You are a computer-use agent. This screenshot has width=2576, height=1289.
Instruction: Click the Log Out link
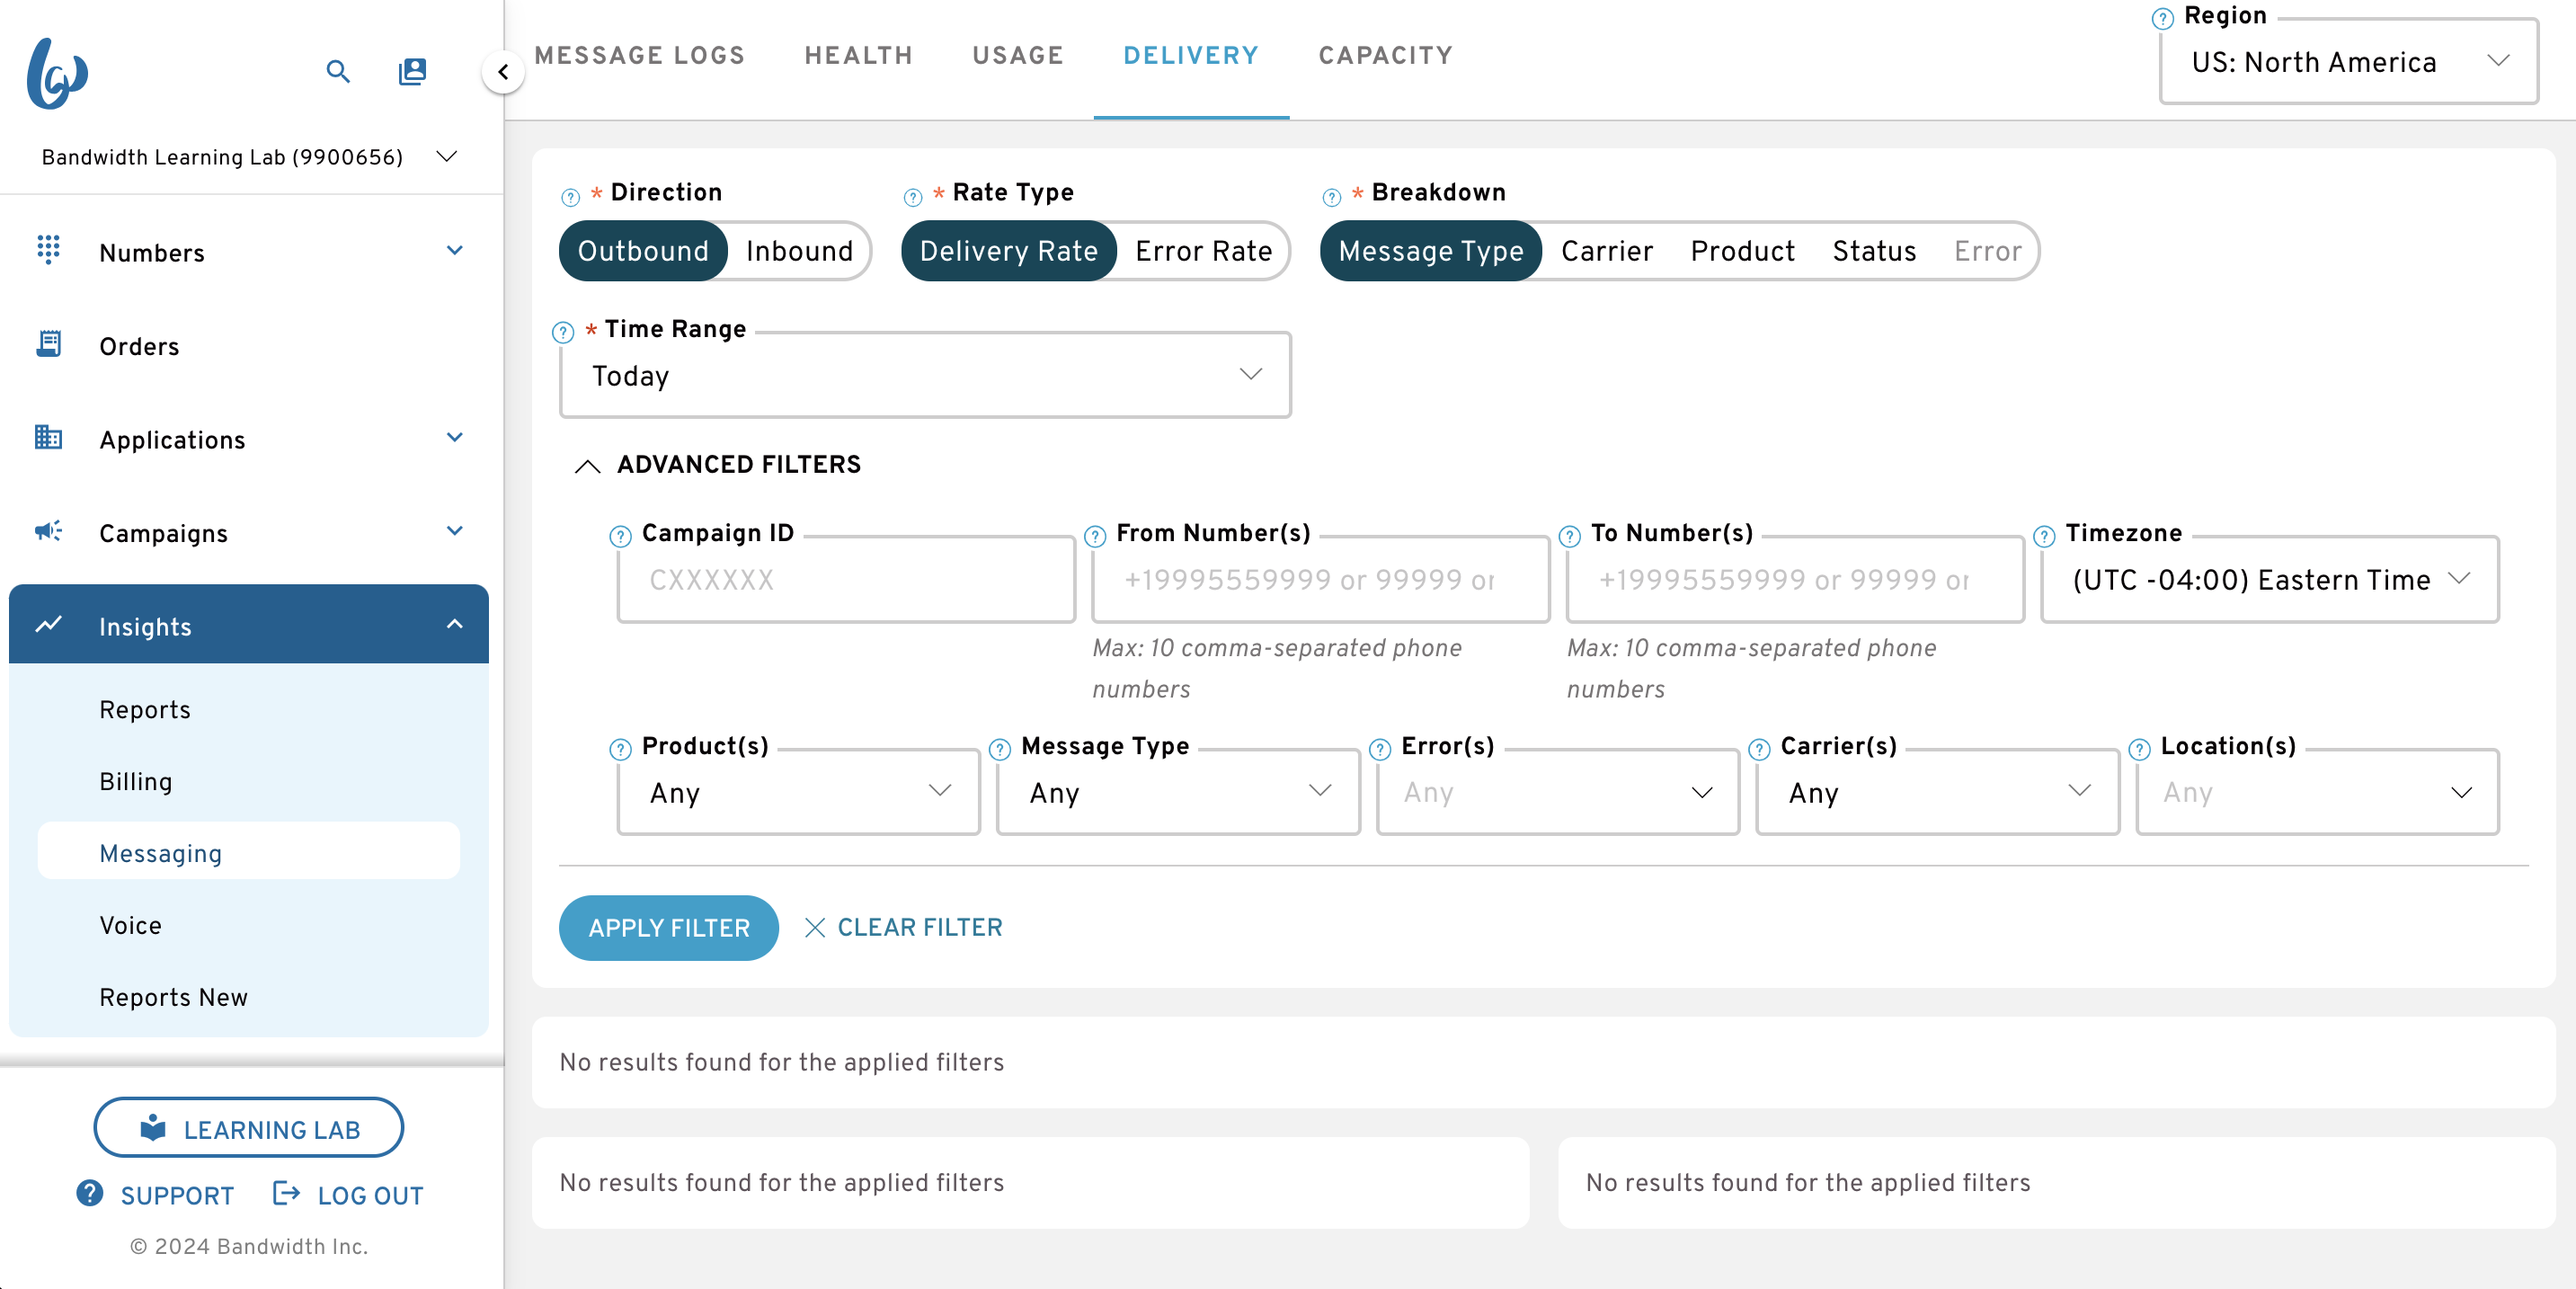coord(348,1194)
